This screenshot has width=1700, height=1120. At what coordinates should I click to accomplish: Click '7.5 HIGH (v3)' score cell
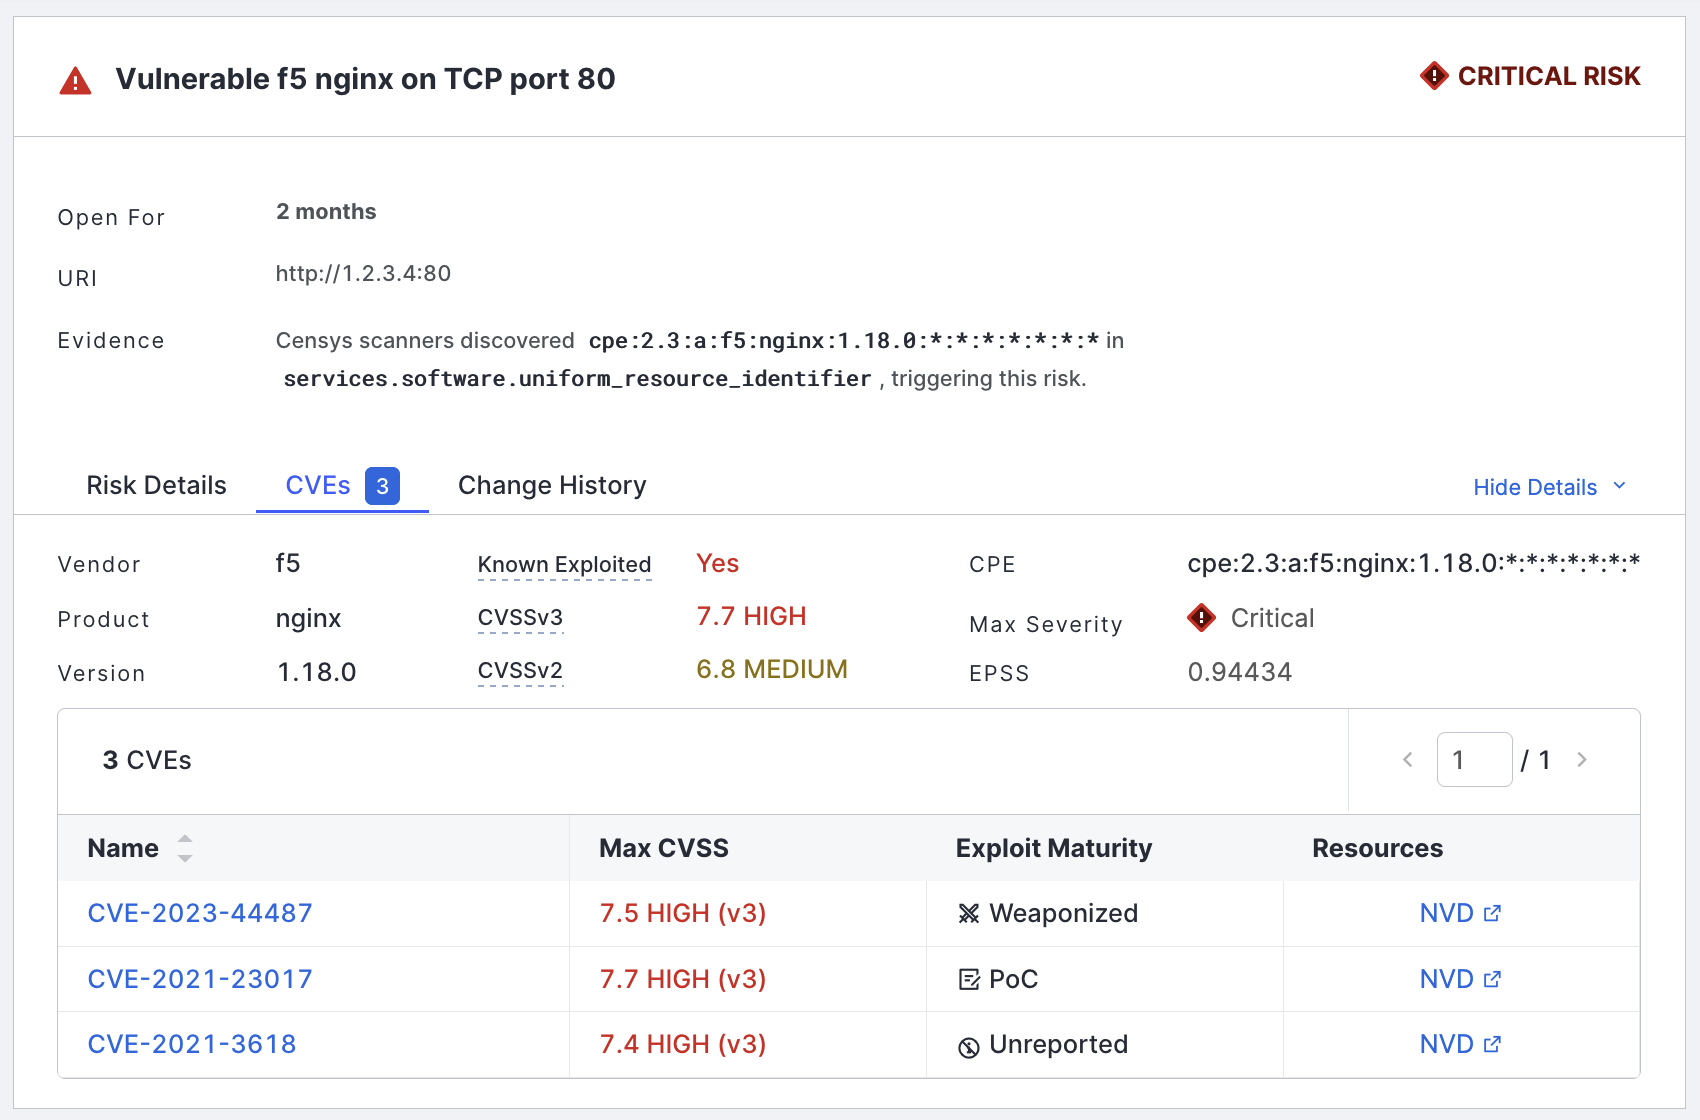coord(683,913)
